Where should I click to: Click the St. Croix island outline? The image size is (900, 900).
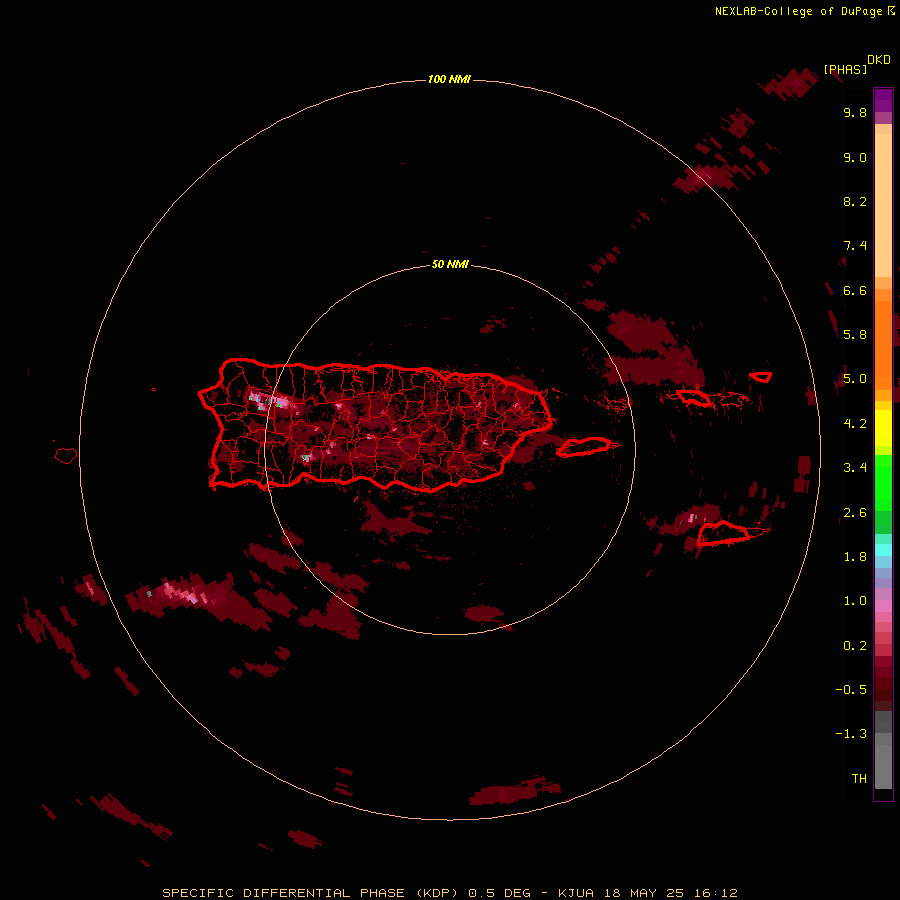tap(723, 533)
